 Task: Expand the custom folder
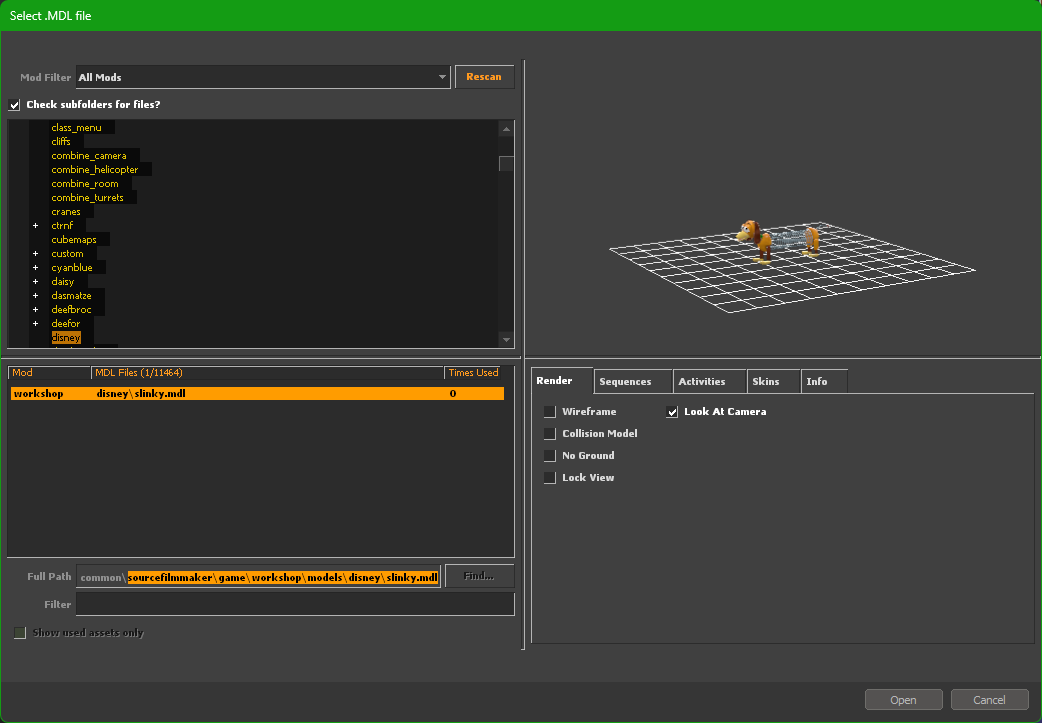coord(36,254)
